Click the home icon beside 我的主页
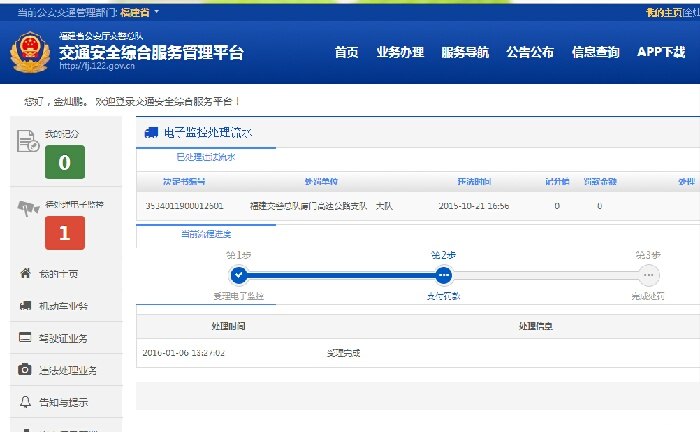This screenshot has height=432, width=700. (x=25, y=273)
